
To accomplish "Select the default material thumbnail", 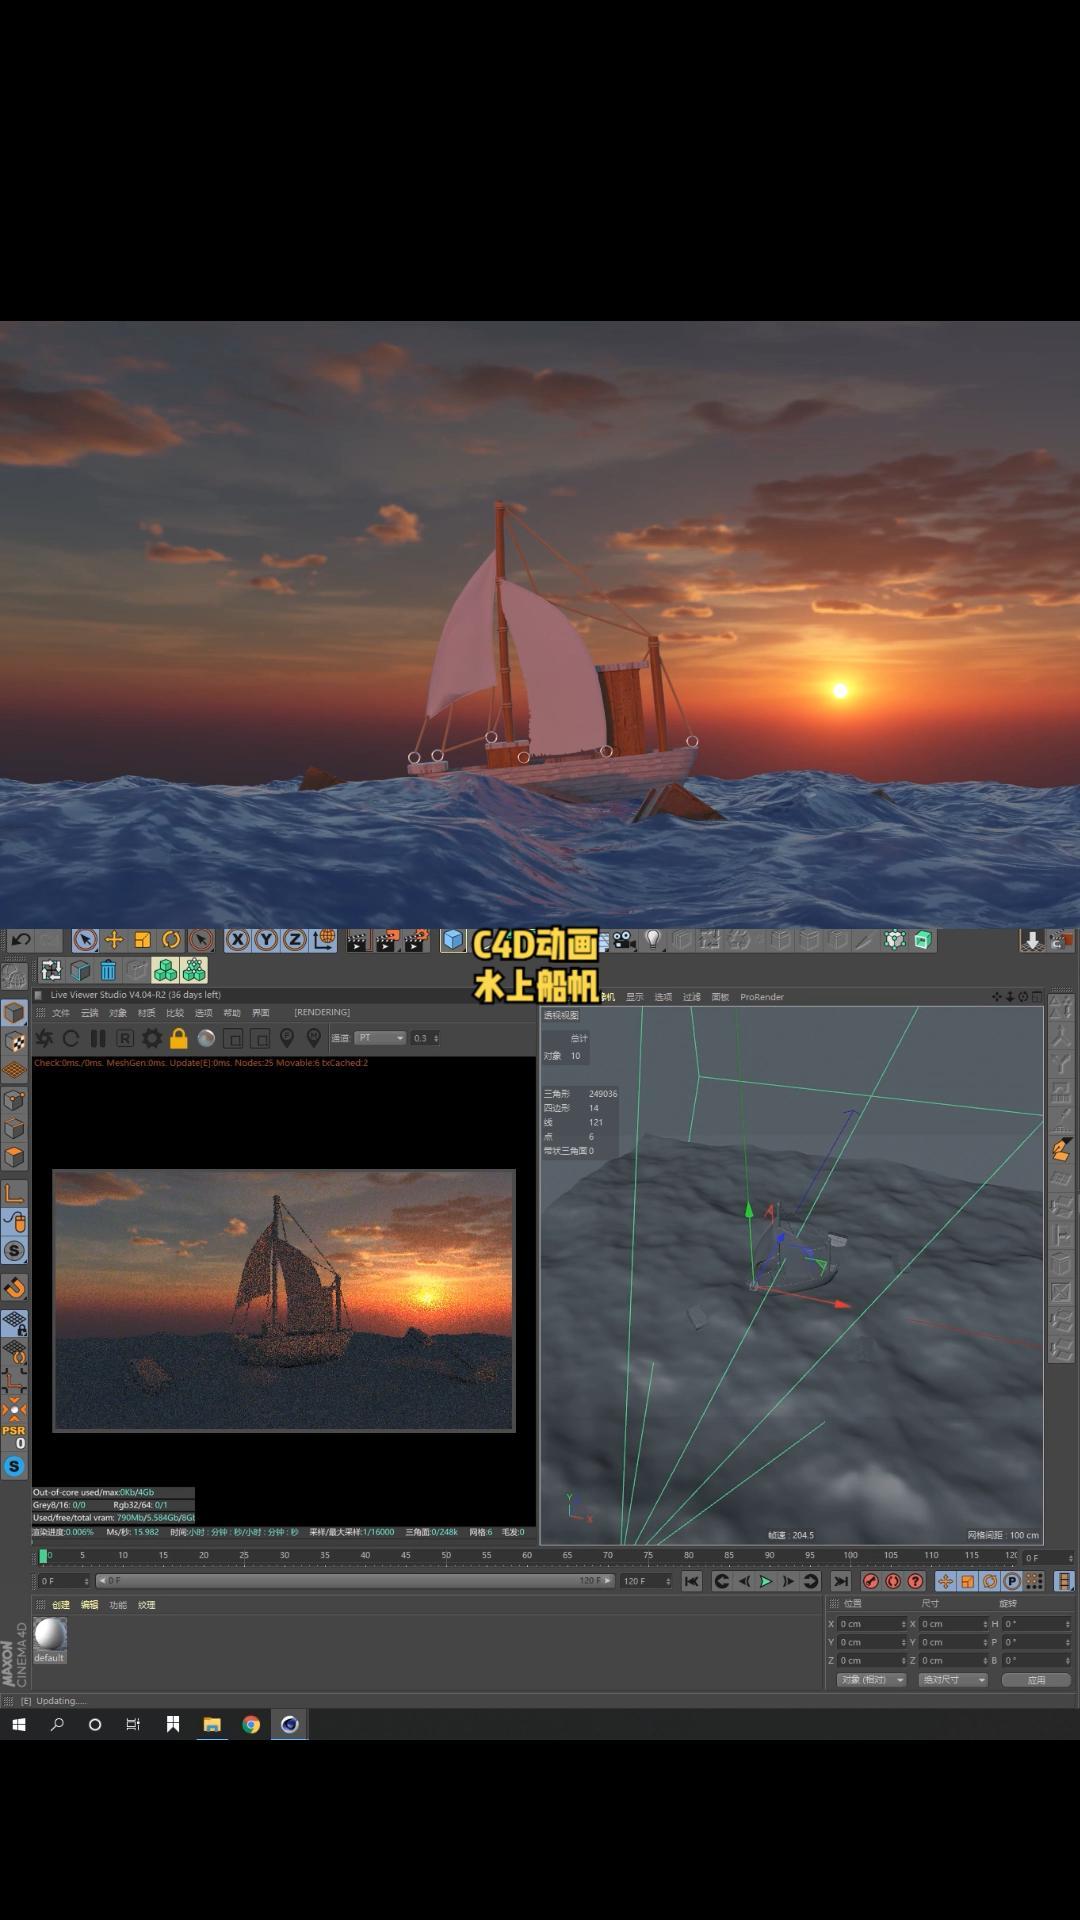I will (49, 1634).
